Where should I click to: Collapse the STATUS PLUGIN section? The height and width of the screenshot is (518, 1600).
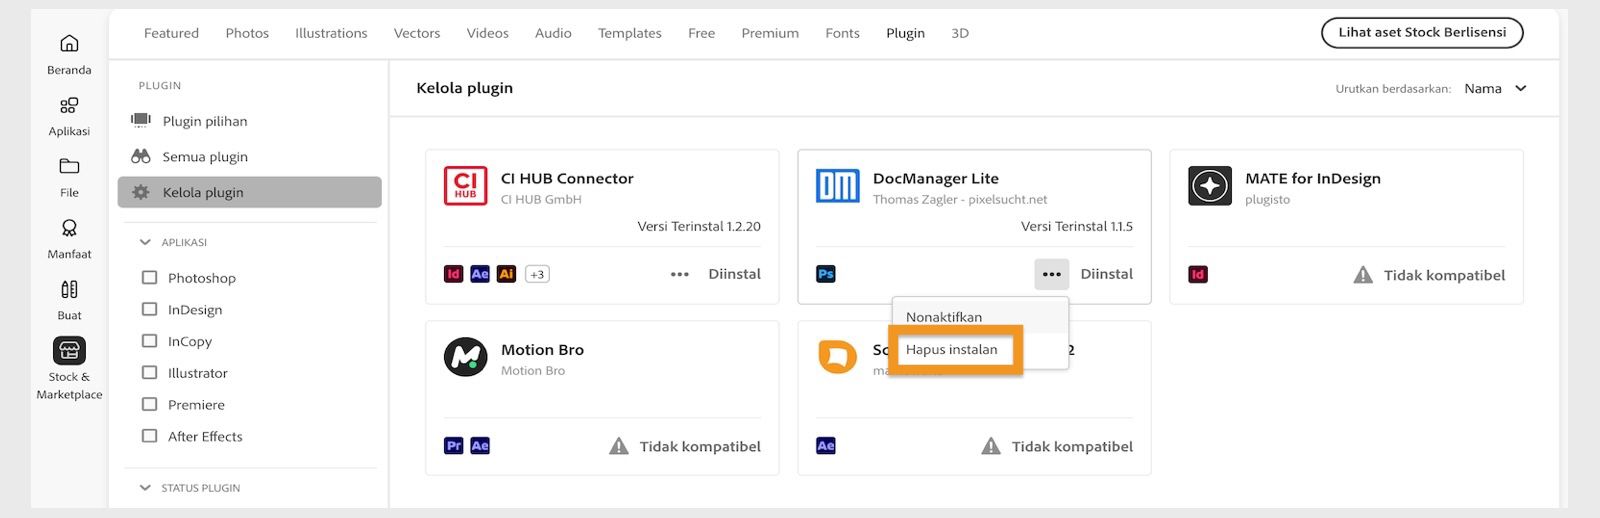point(145,488)
